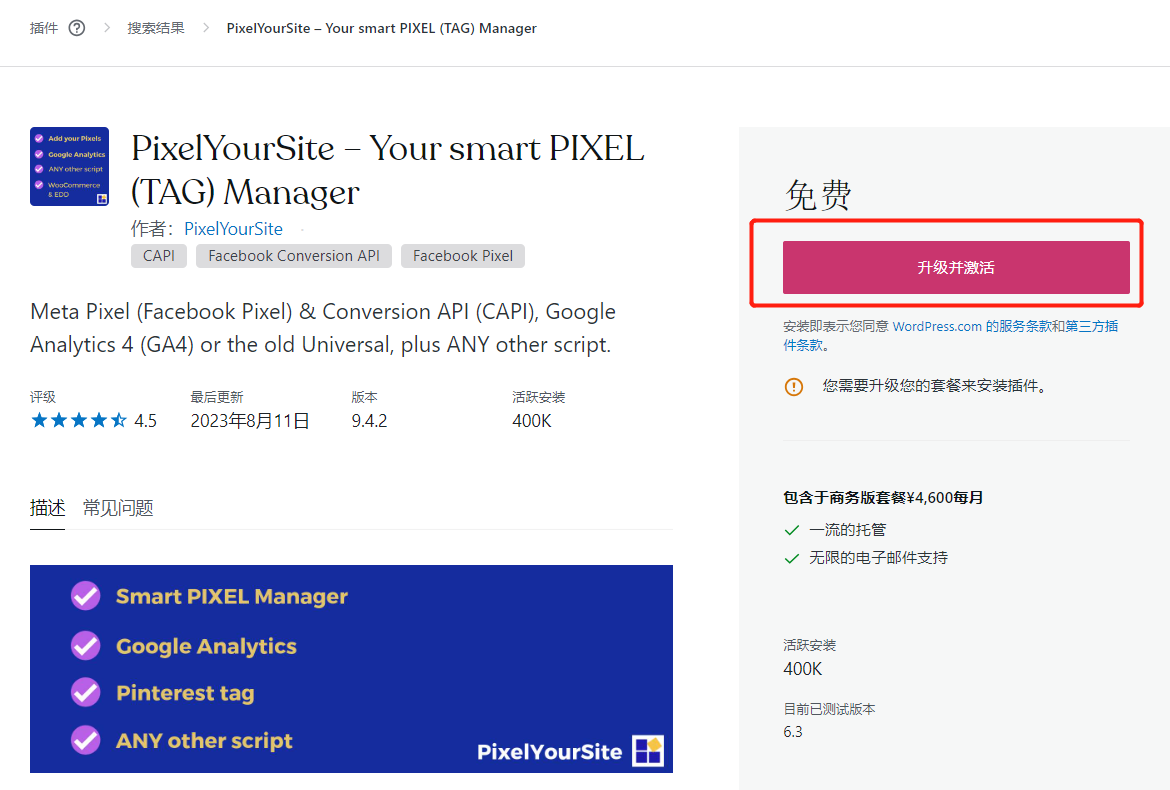The height and width of the screenshot is (790, 1170).
Task: Click the orange warning icon beside upgrade notice
Action: click(x=794, y=386)
